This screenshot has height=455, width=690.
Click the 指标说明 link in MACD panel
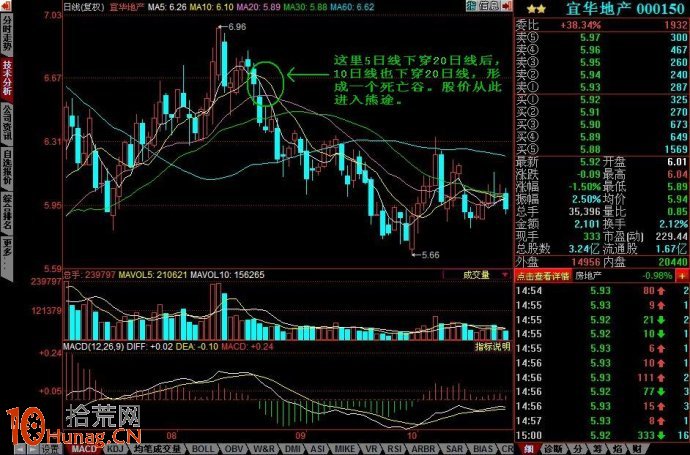click(x=492, y=346)
